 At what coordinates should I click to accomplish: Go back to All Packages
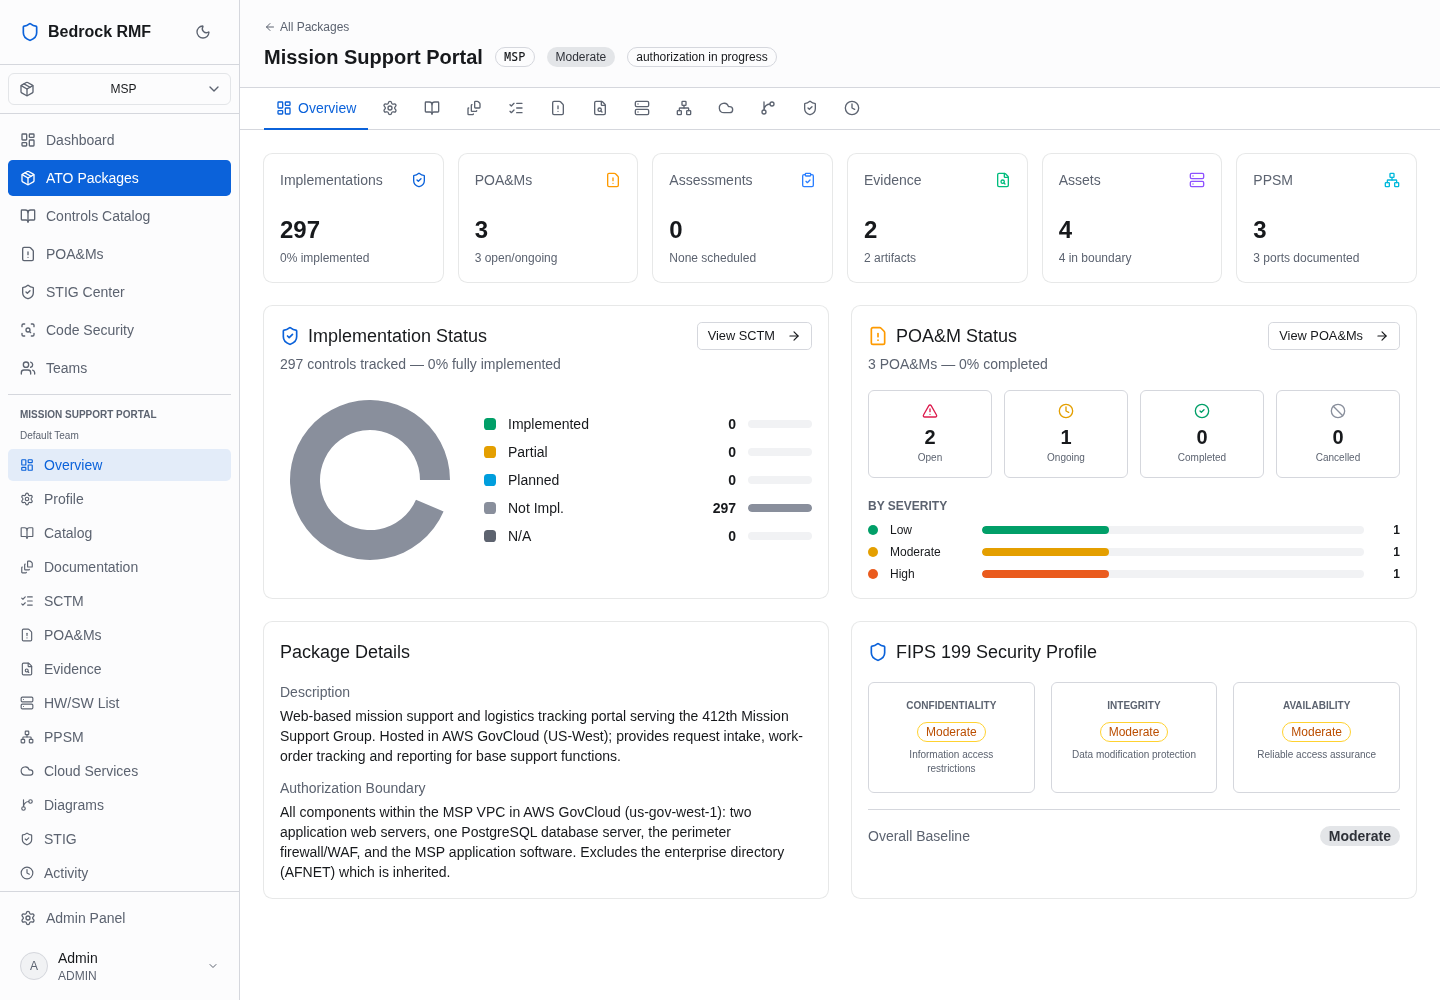pyautogui.click(x=307, y=27)
